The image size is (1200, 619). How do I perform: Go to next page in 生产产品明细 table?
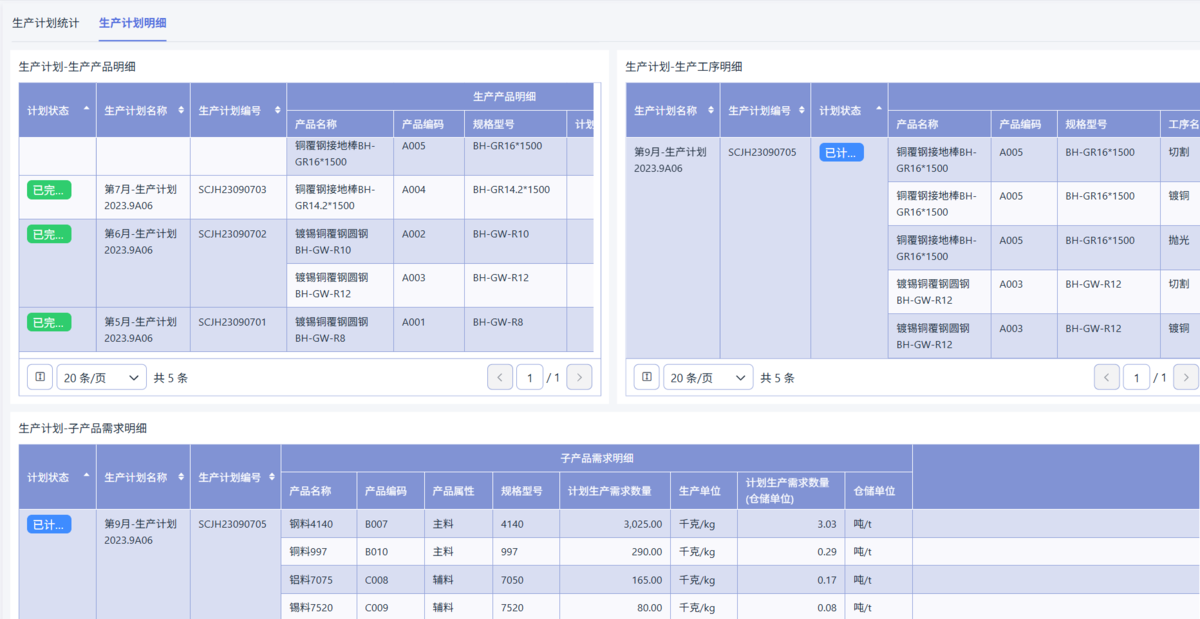tap(579, 377)
